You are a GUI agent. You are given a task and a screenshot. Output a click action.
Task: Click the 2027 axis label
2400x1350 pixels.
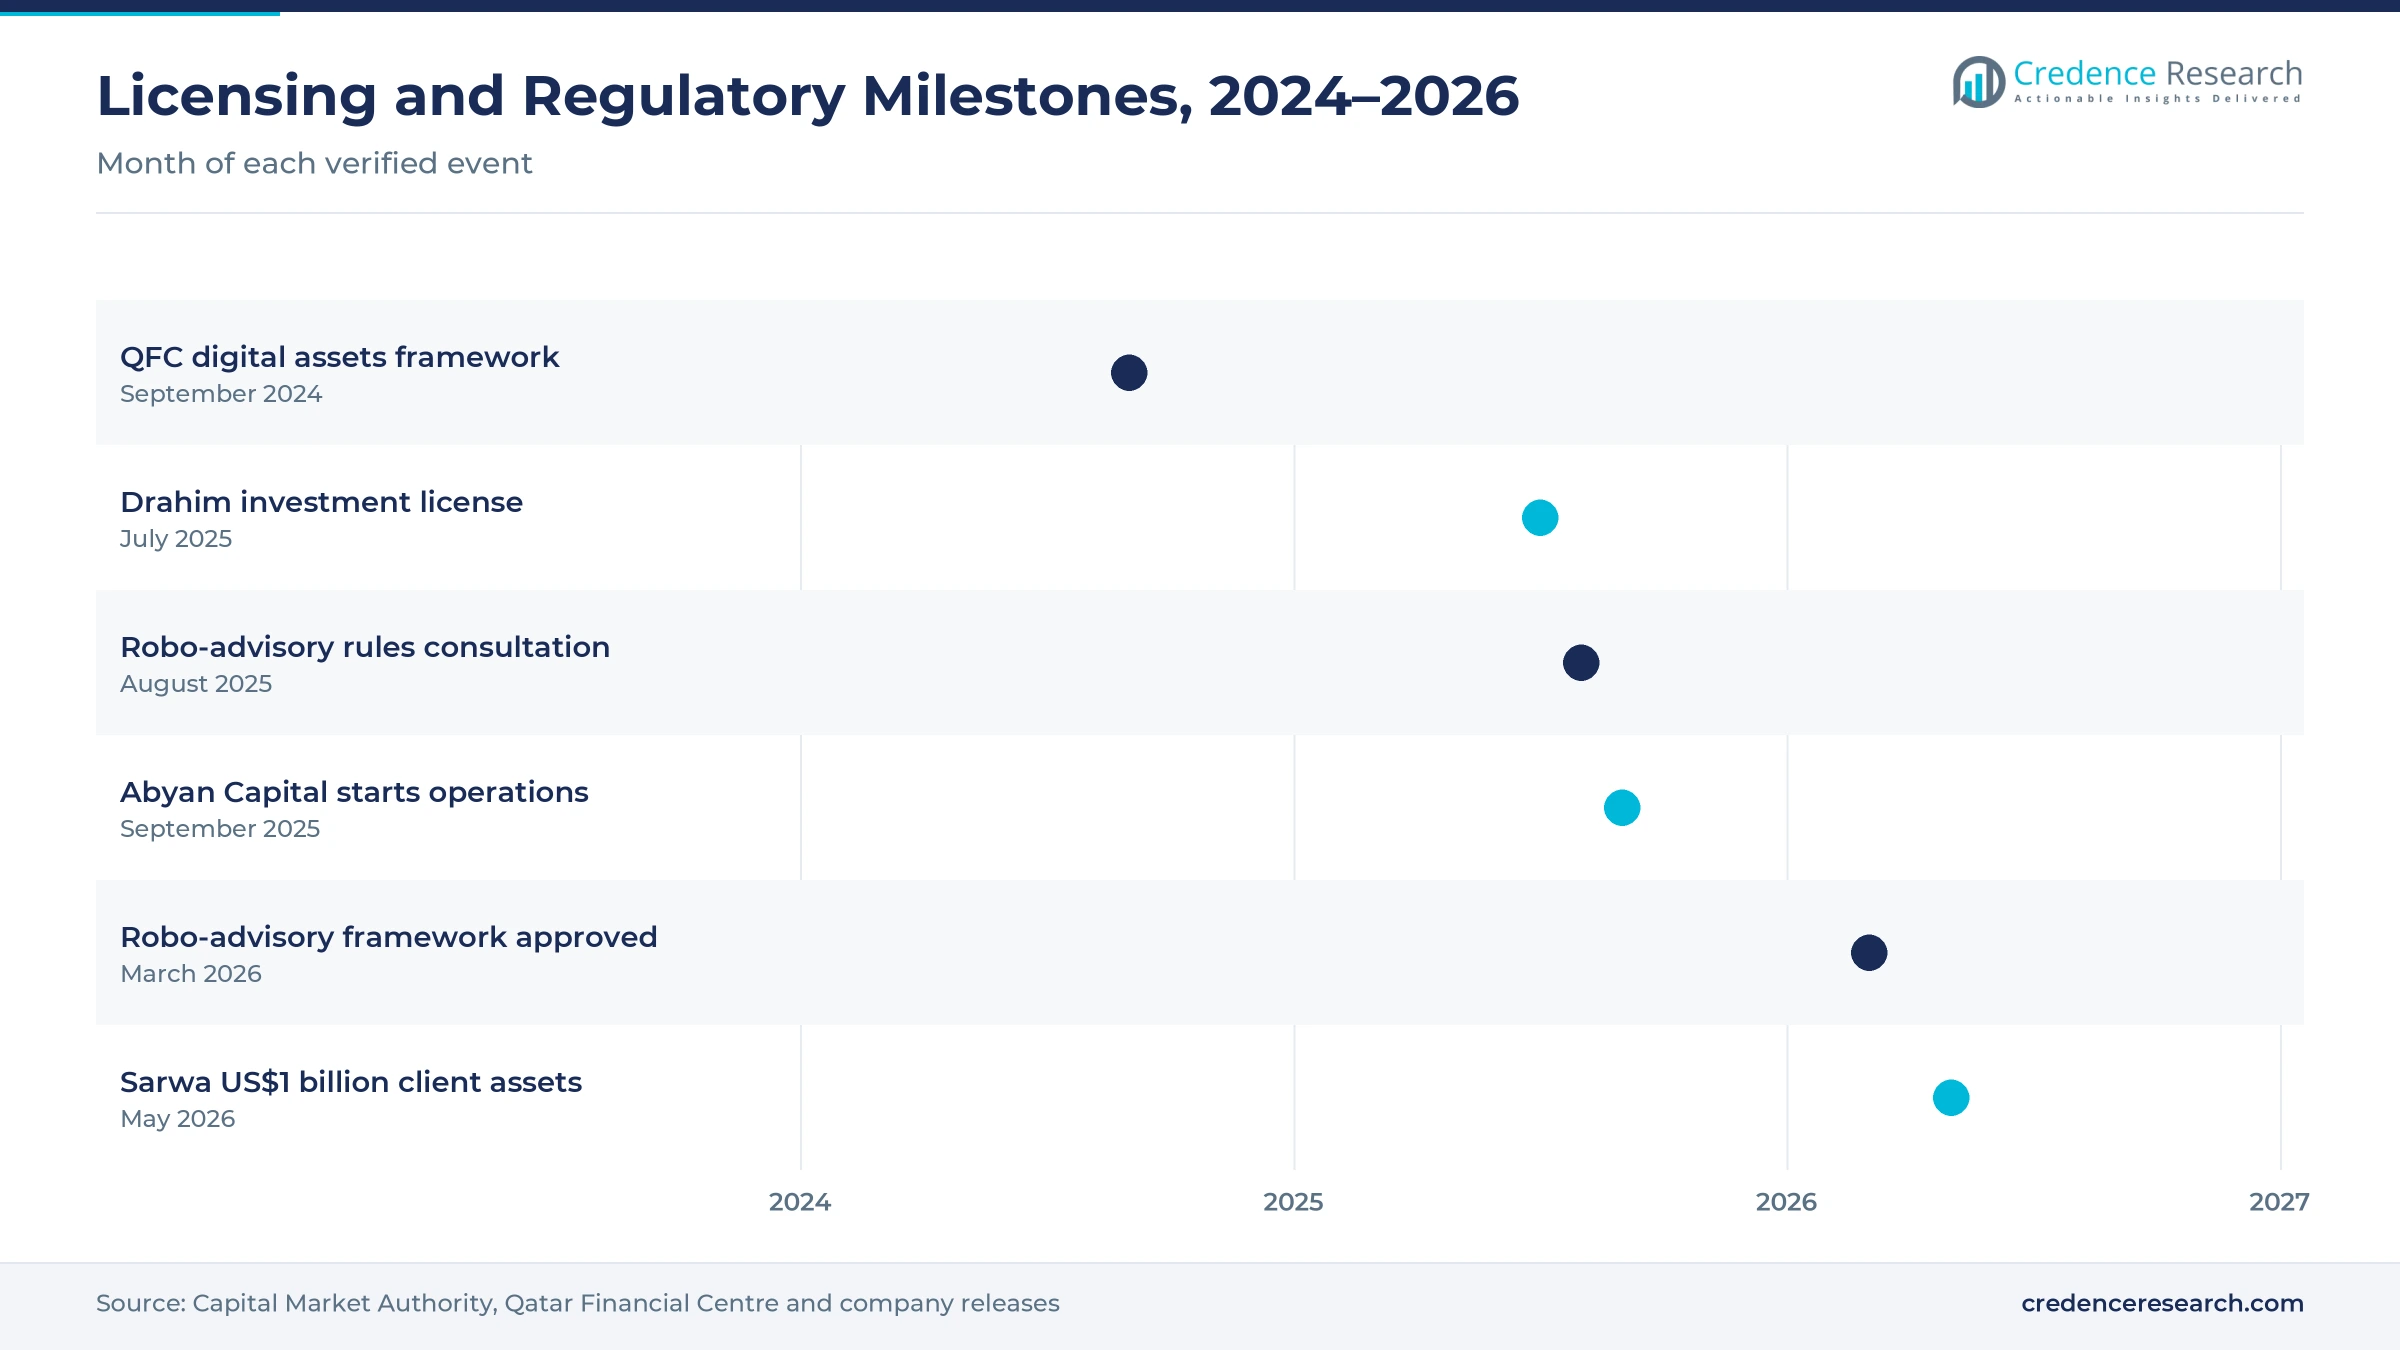[x=2279, y=1202]
